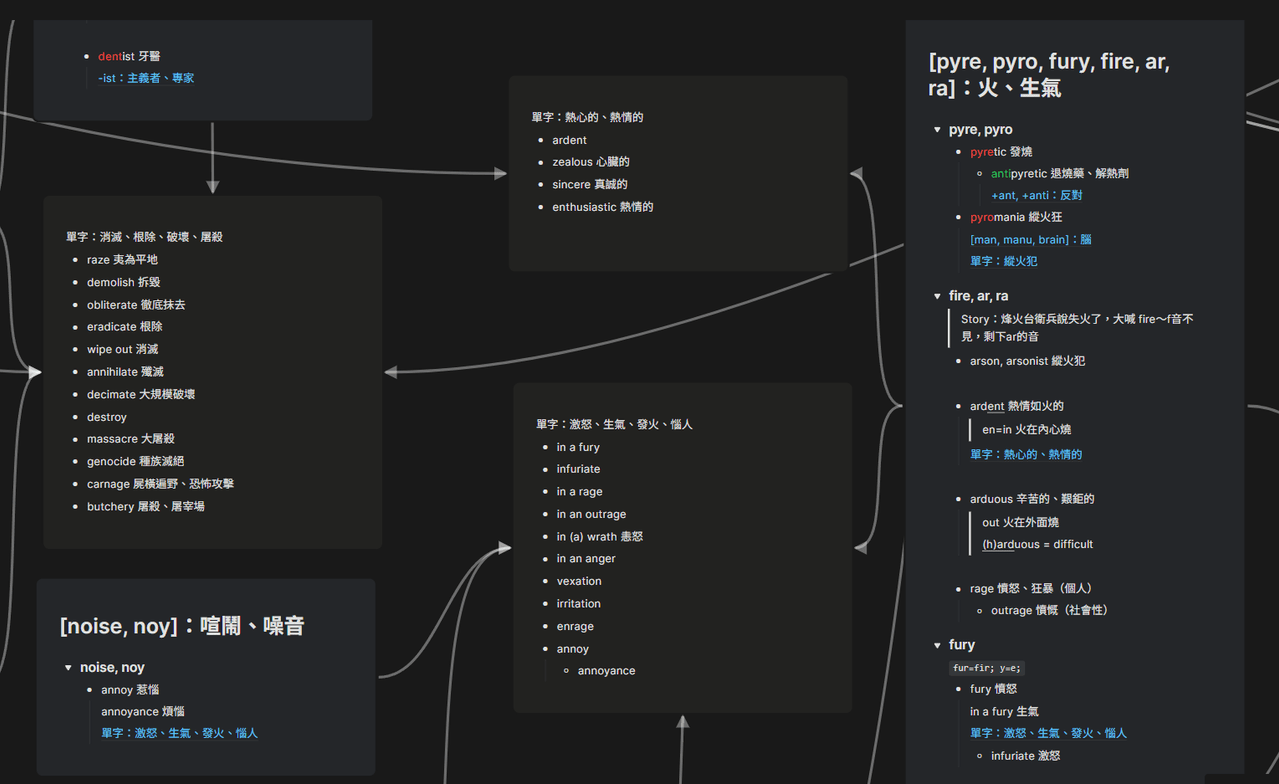1279x784 pixels.
Task: Follow the "[man, manu, brain]：腦" link
Action: click(x=1030, y=239)
